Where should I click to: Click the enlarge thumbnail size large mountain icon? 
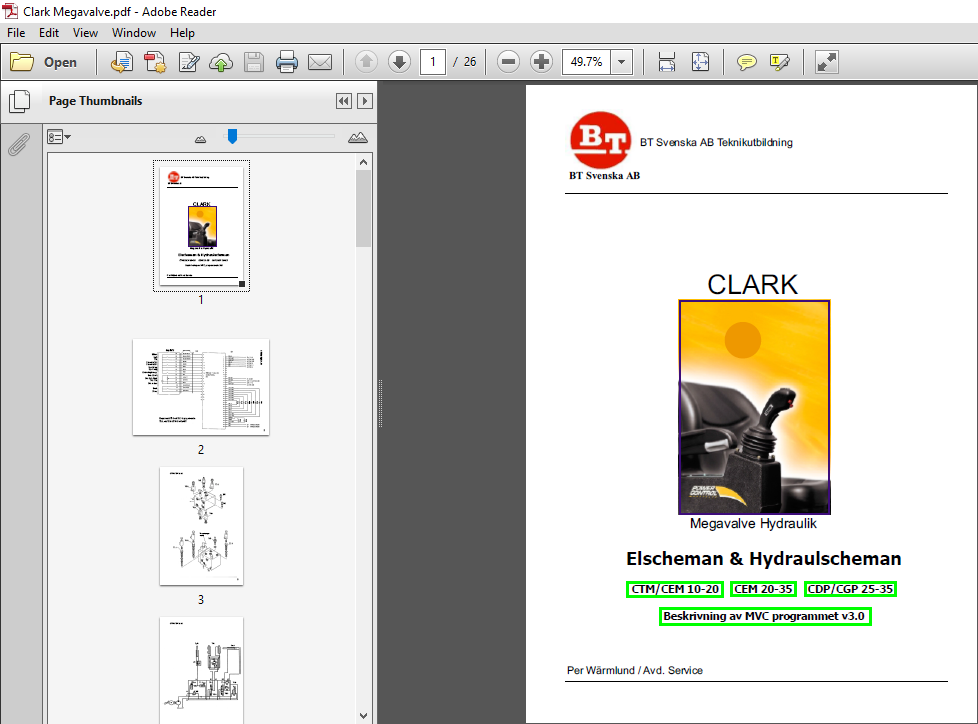(357, 137)
